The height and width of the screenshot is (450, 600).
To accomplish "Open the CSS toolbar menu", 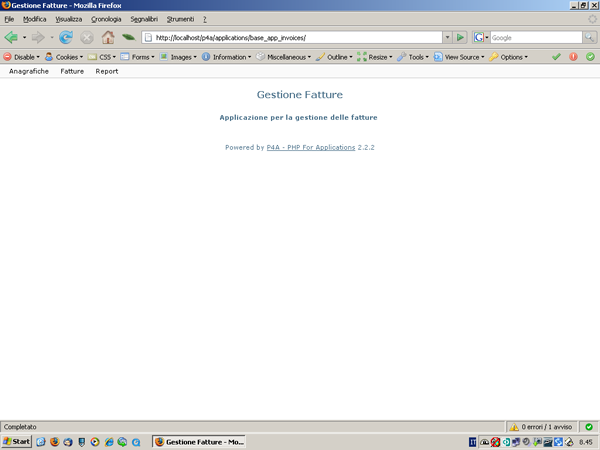I will coord(101,57).
